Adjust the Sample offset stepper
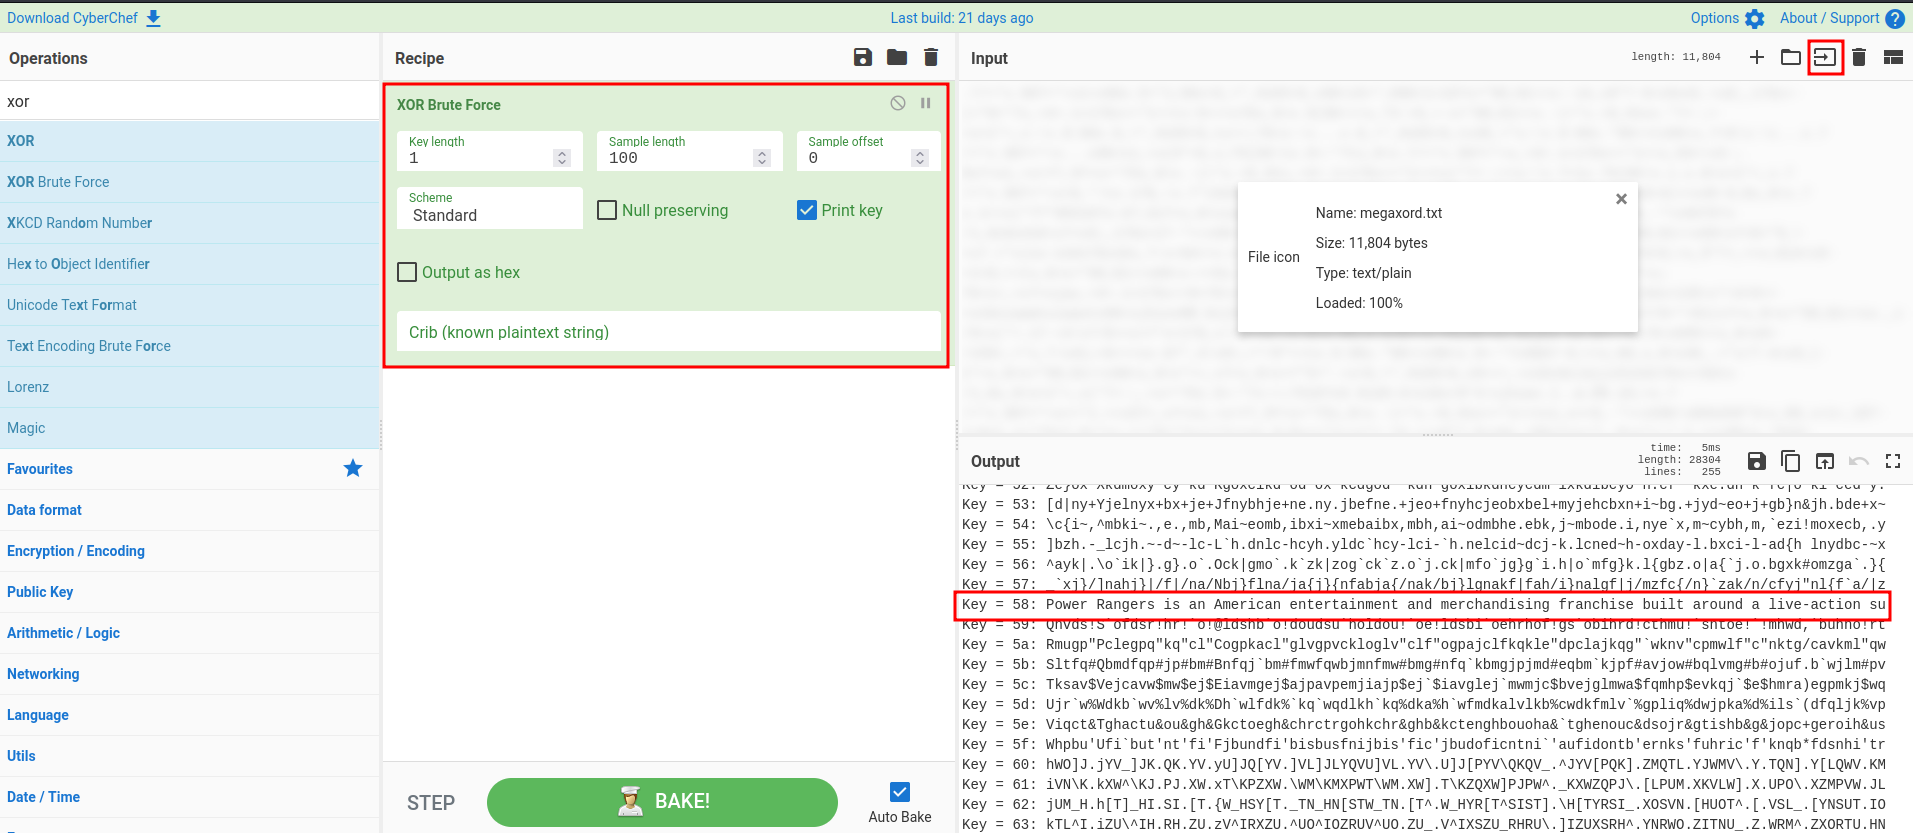This screenshot has width=1913, height=833. pyautogui.click(x=920, y=158)
